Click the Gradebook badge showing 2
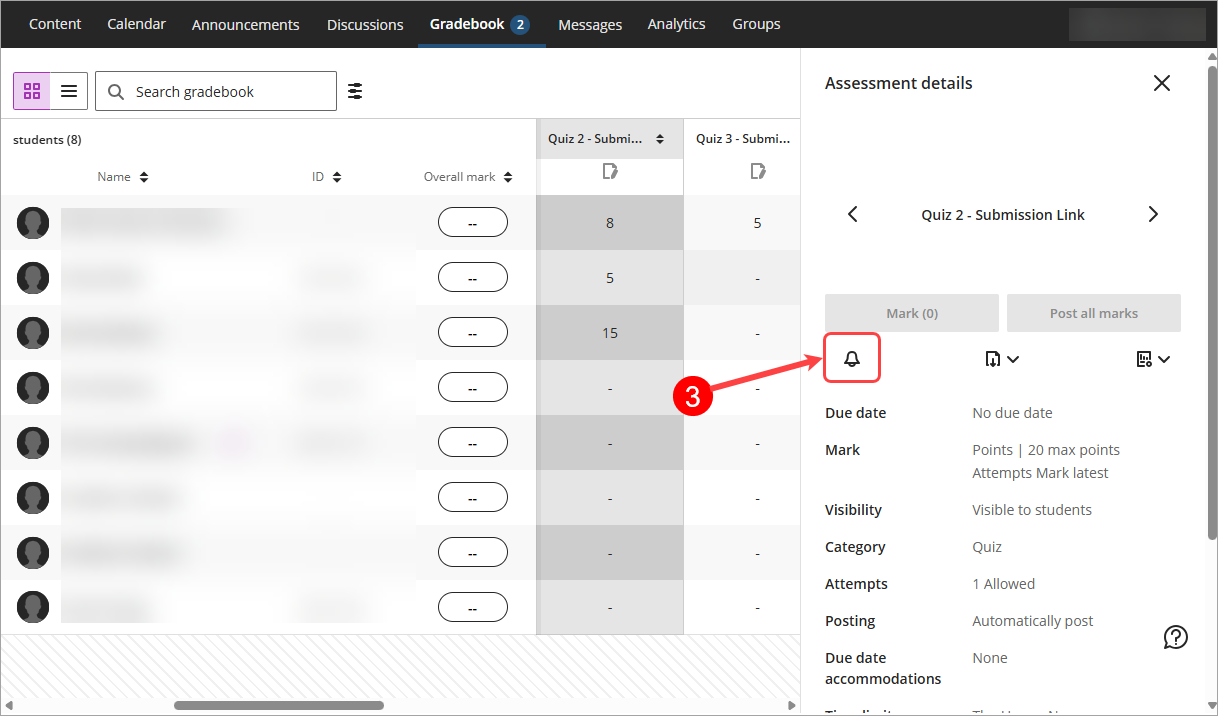The height and width of the screenshot is (716, 1218). coord(520,25)
